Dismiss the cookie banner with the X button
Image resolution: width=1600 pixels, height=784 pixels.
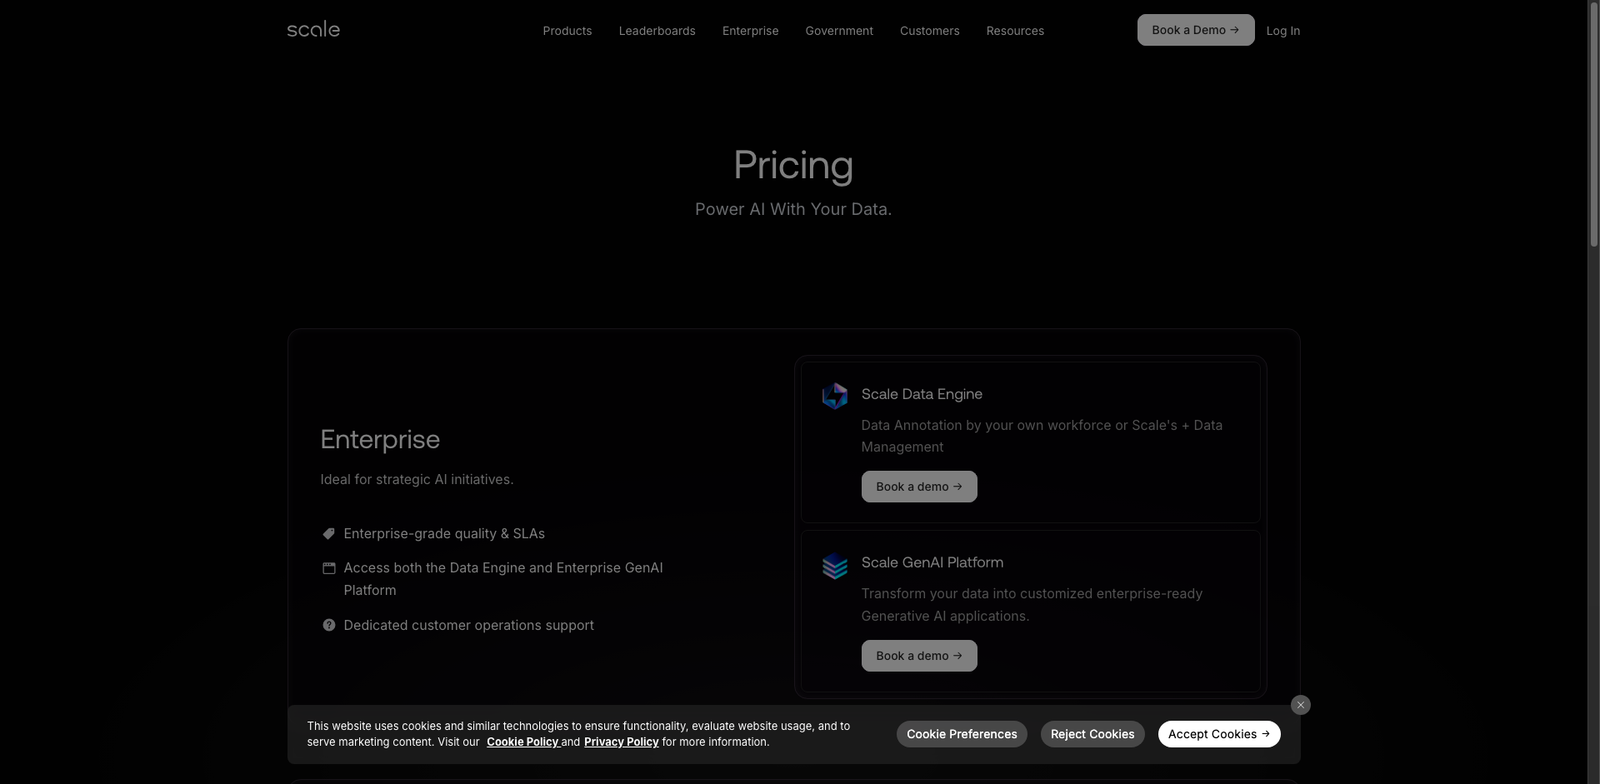(x=1300, y=705)
